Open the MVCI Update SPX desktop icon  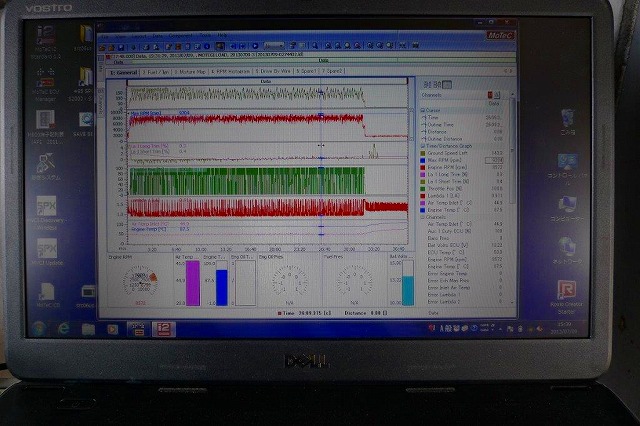click(47, 251)
